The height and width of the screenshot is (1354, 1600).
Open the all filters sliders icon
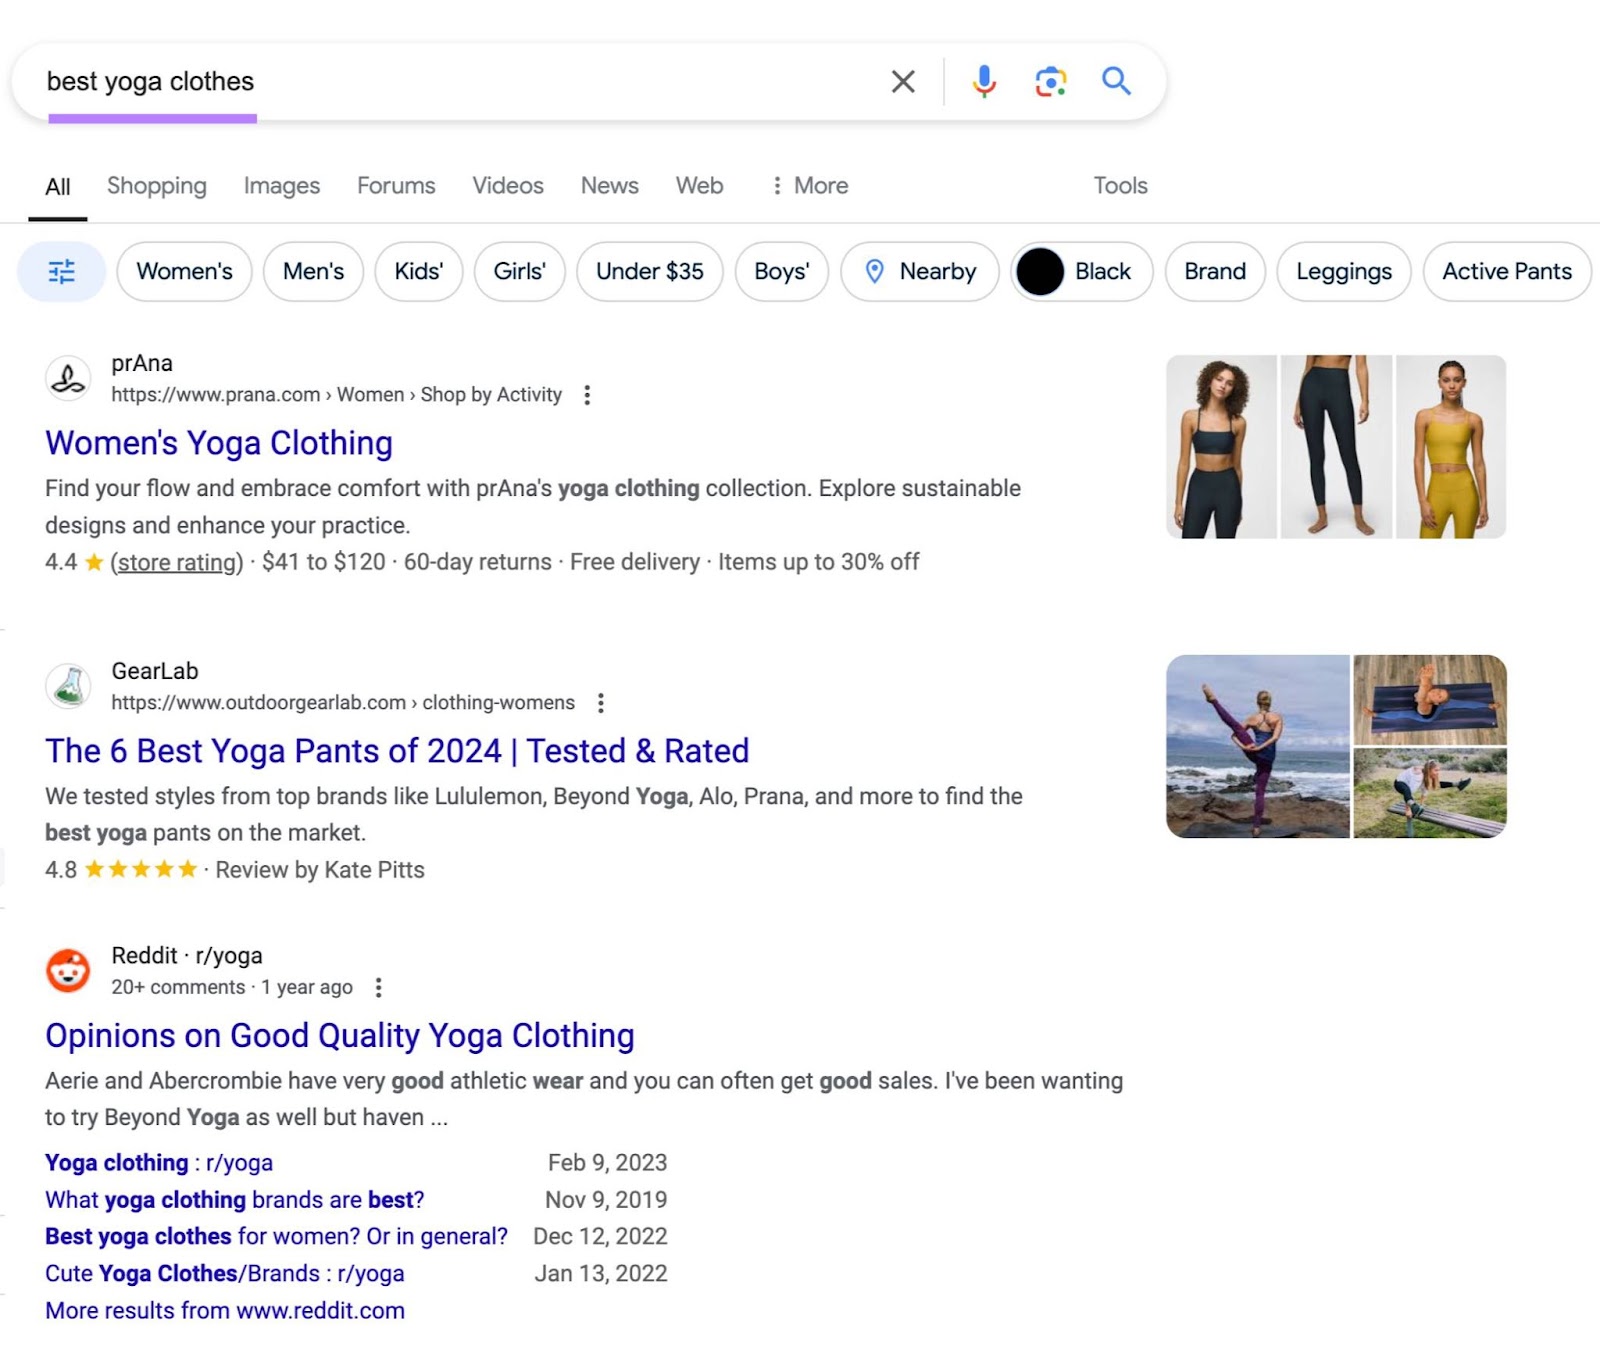[x=62, y=271]
